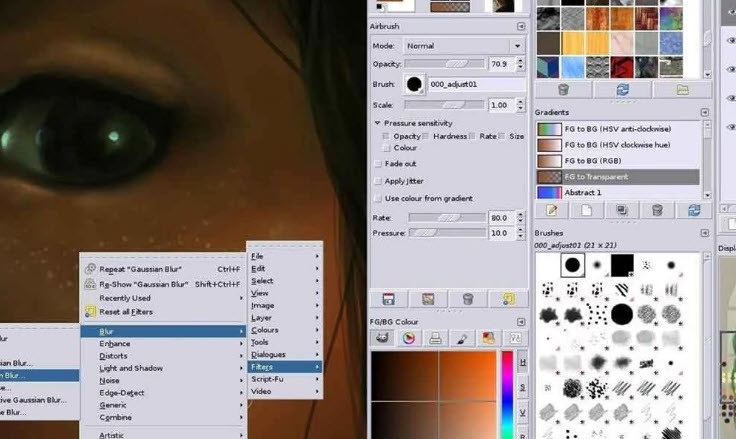Enable the Fade out checkbox
The height and width of the screenshot is (439, 736).
click(378, 164)
